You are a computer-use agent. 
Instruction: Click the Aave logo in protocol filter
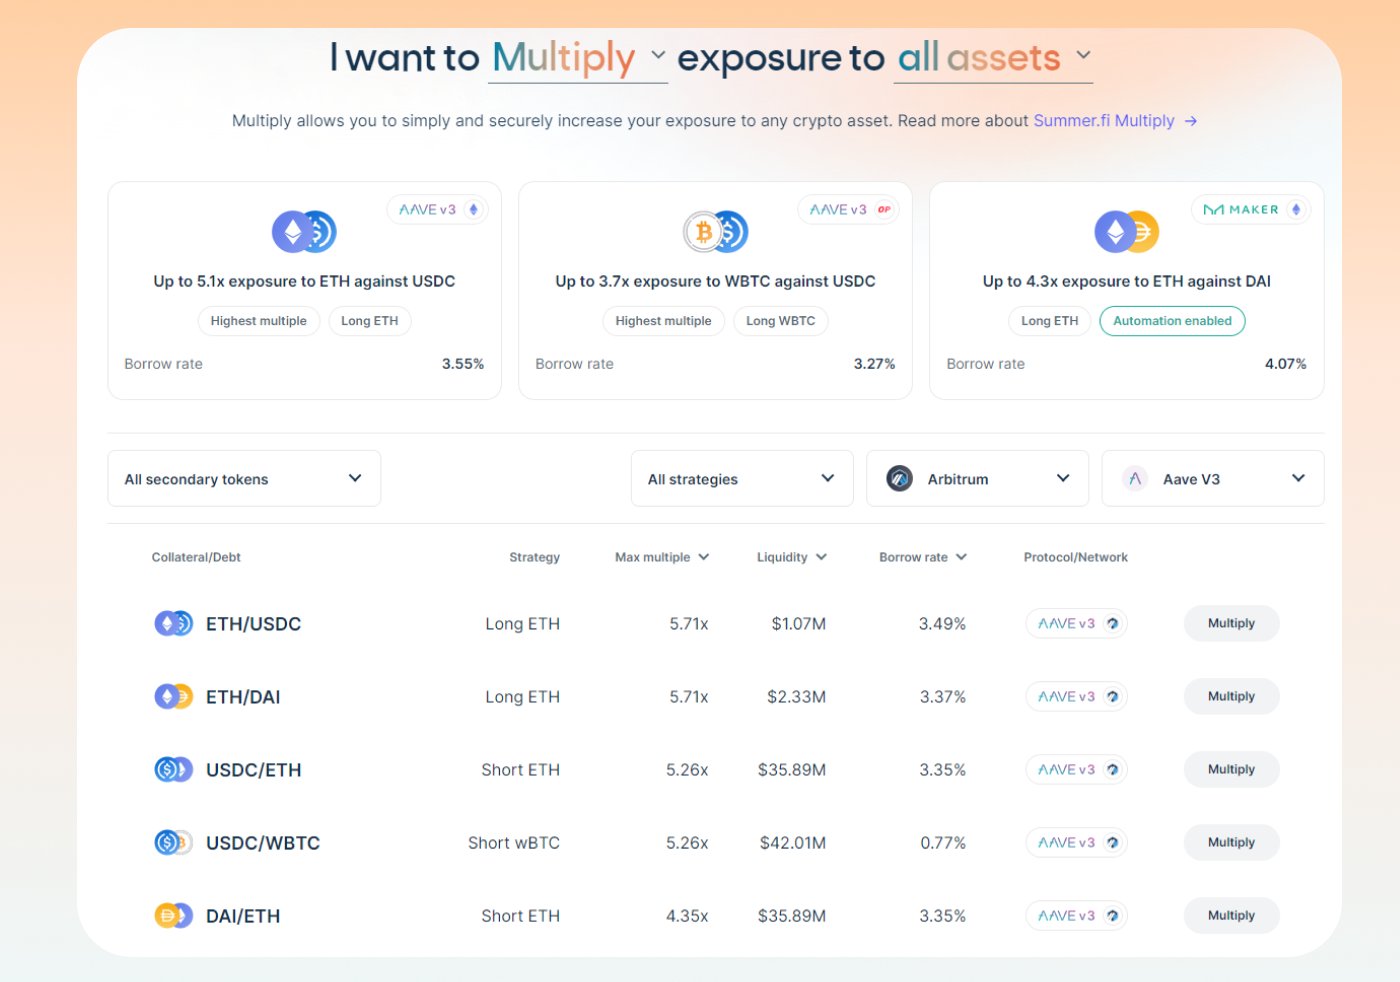tap(1135, 479)
